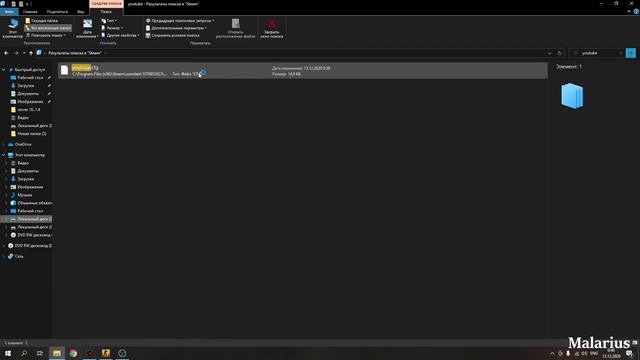Screen dimensions: 640x360
Task: Open Повторить поиск dropdown
Action: pyautogui.click(x=46, y=35)
